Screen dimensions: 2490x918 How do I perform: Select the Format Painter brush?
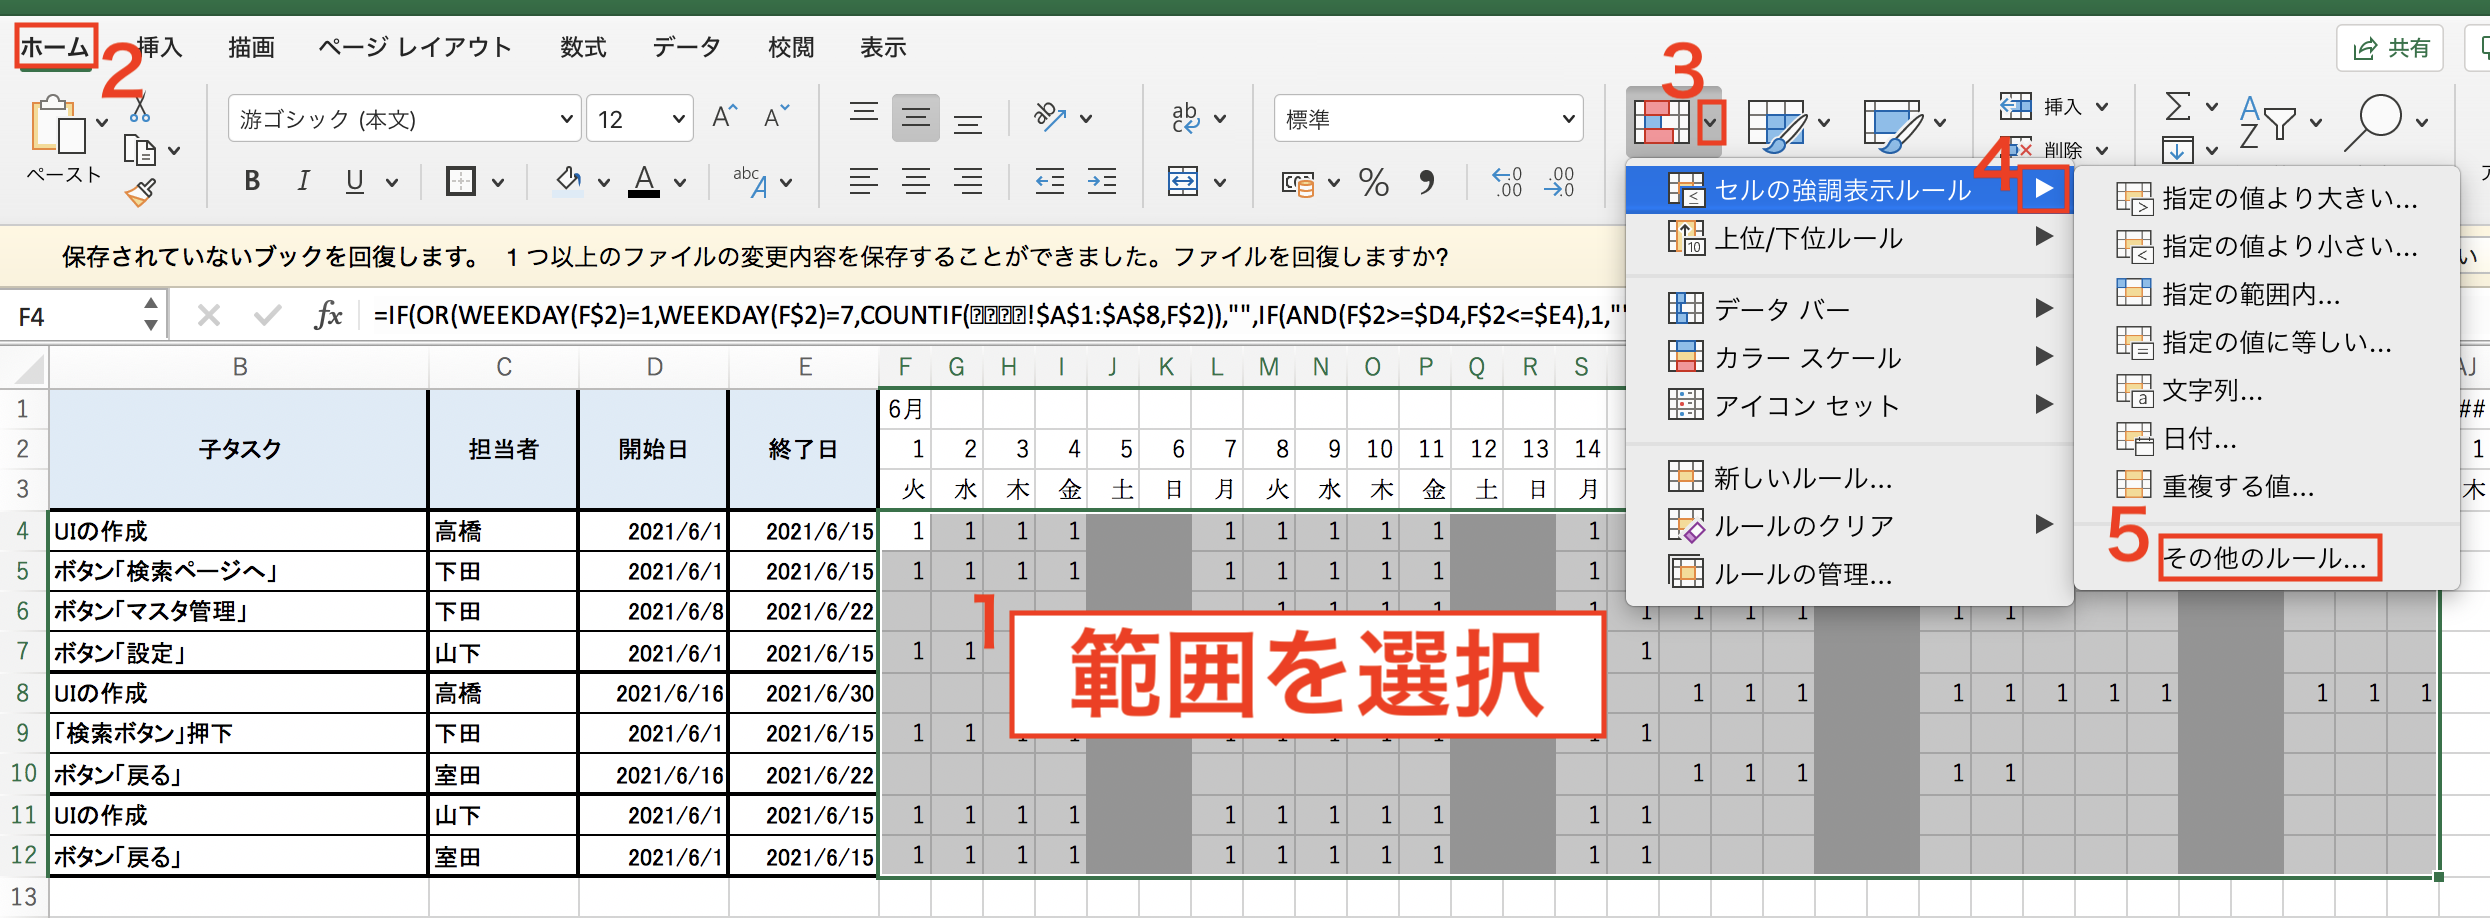(x=140, y=192)
